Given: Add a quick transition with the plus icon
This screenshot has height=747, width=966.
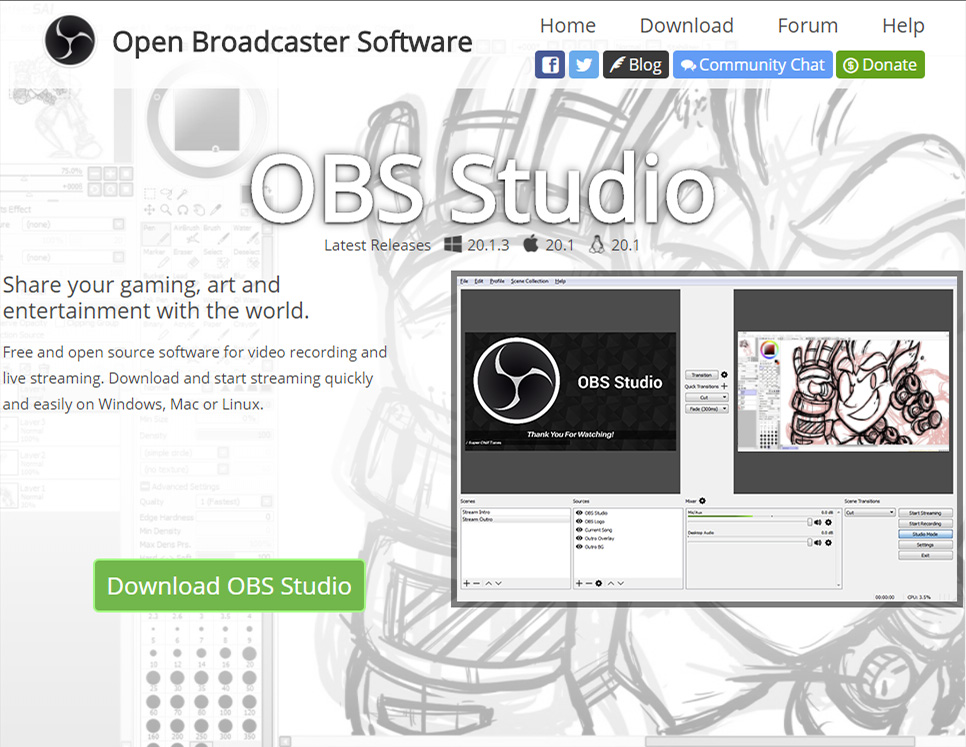Looking at the screenshot, I should pyautogui.click(x=724, y=386).
